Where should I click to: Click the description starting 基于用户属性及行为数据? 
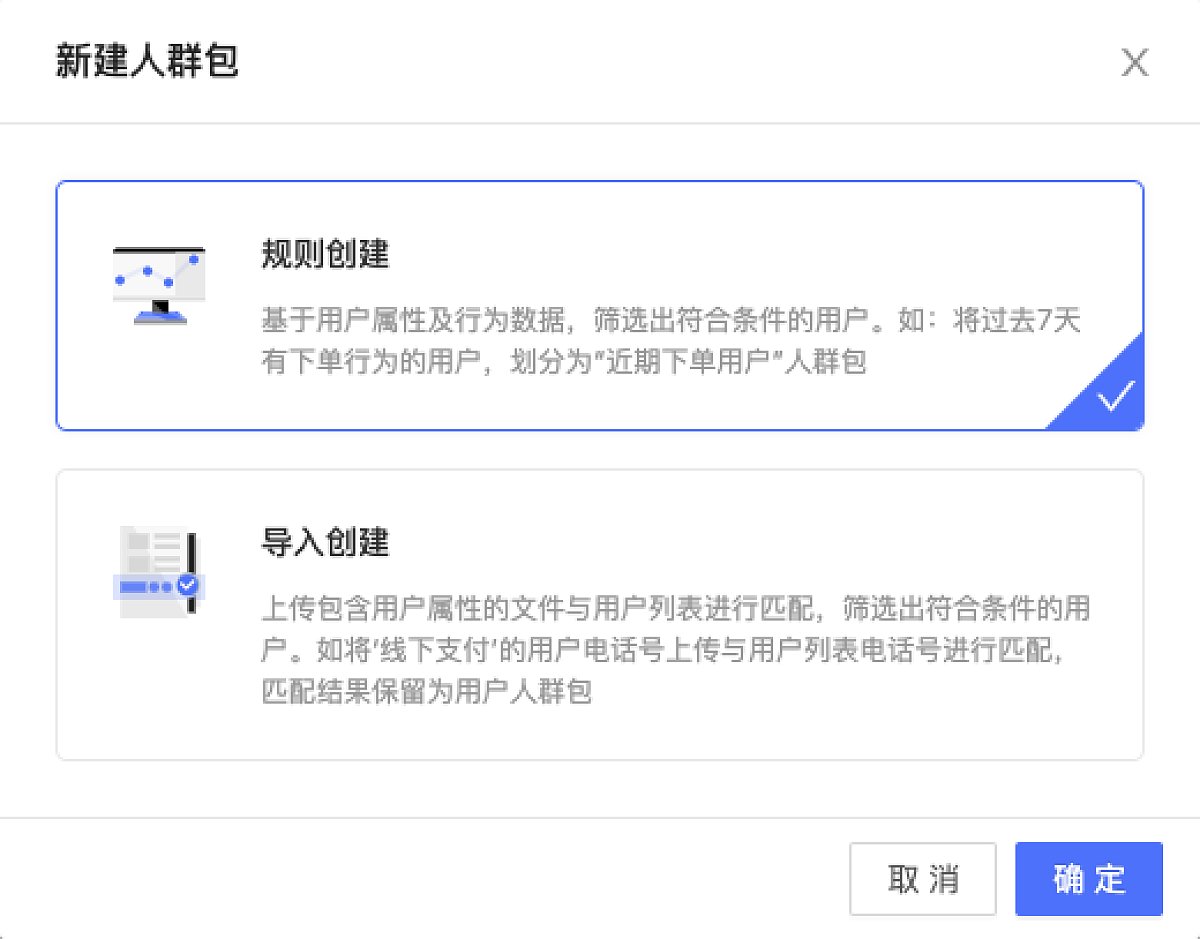[x=672, y=341]
